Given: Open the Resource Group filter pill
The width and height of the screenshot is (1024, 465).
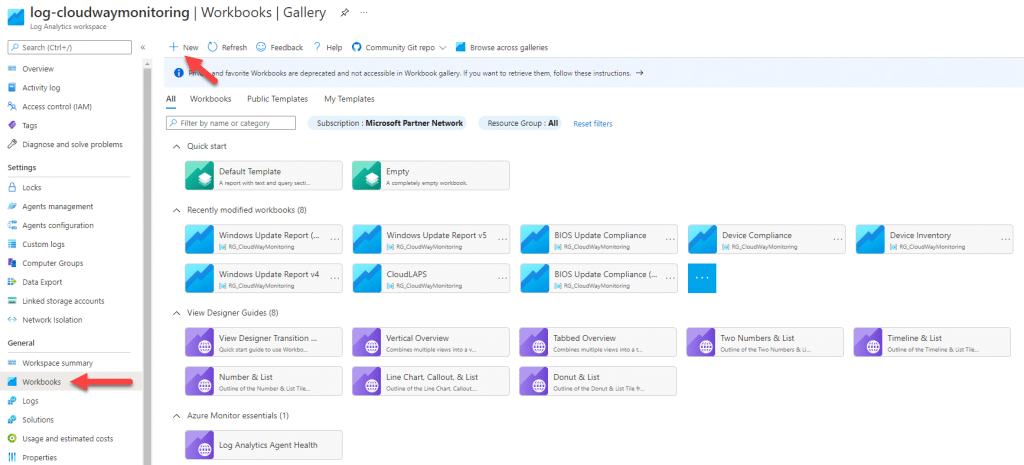Looking at the screenshot, I should point(519,123).
